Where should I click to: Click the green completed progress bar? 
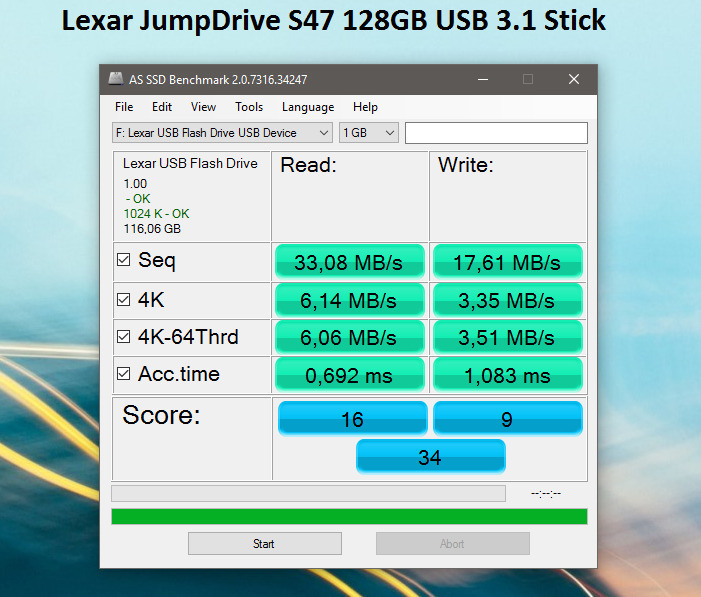pos(349,516)
